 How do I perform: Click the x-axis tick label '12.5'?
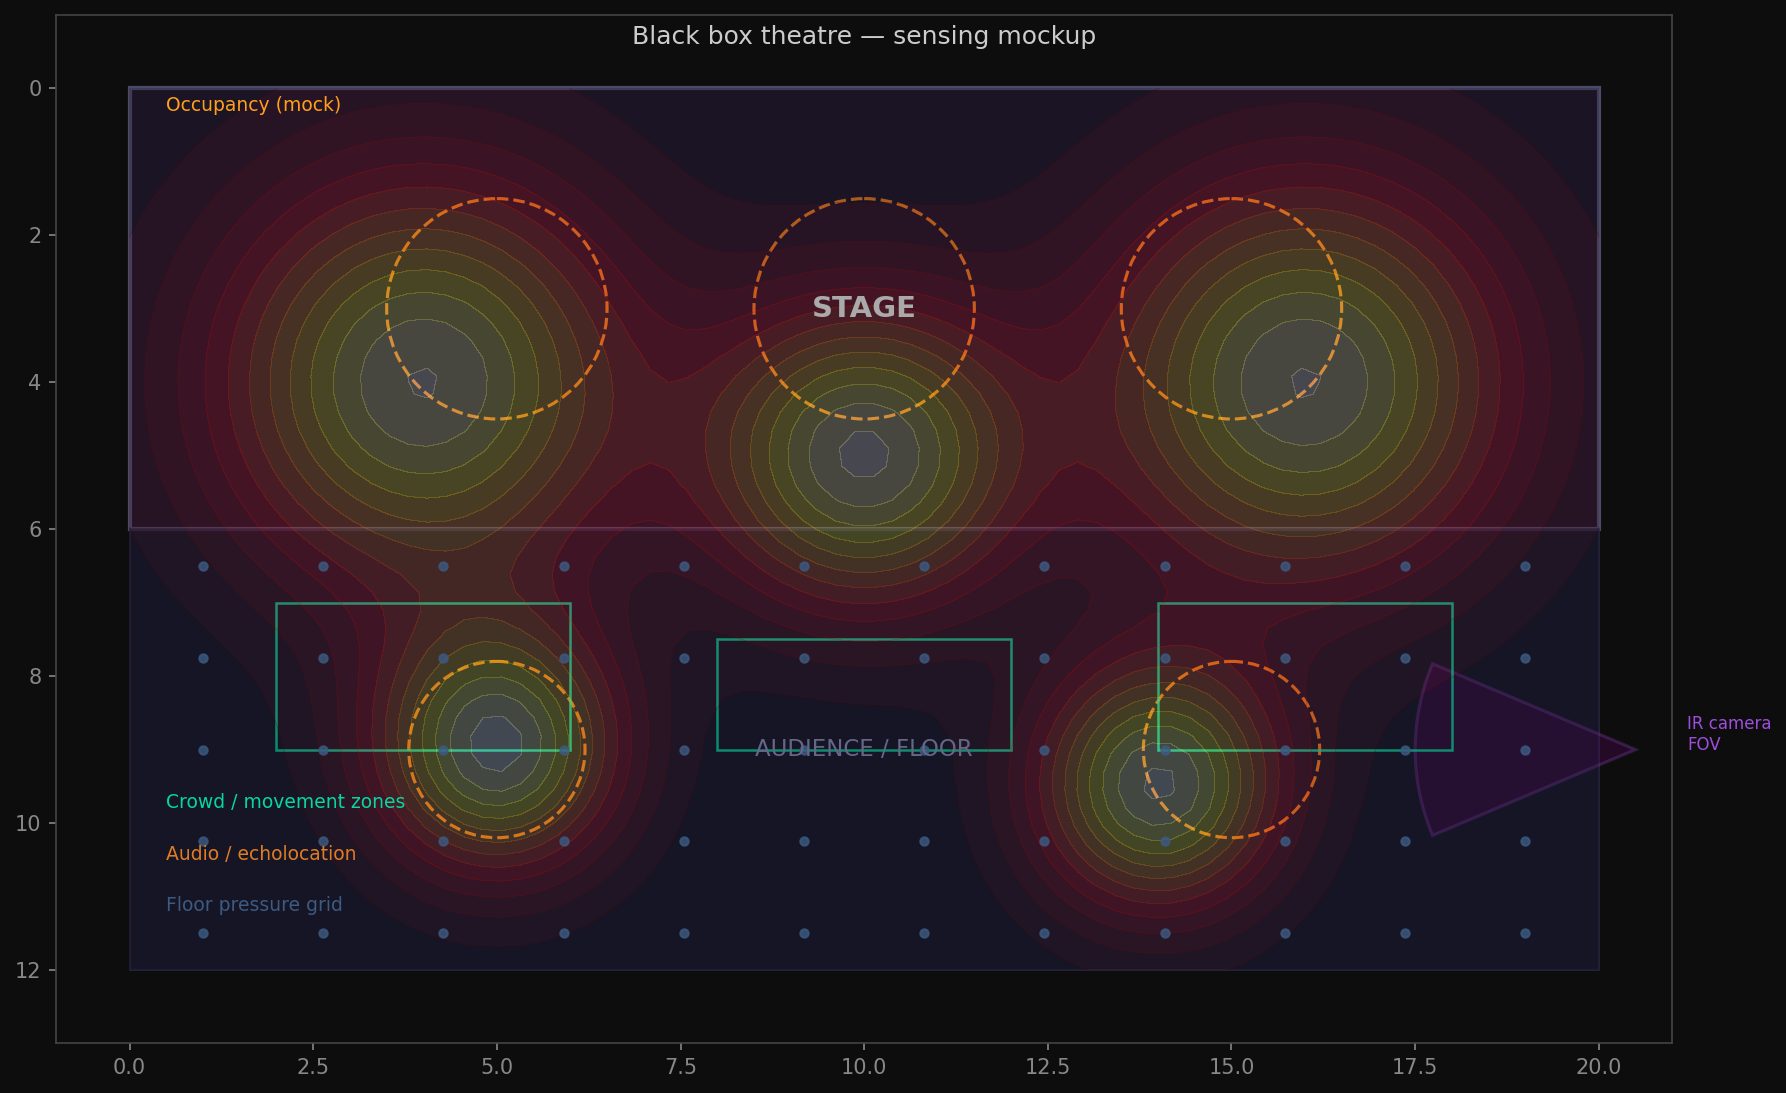click(1048, 1067)
